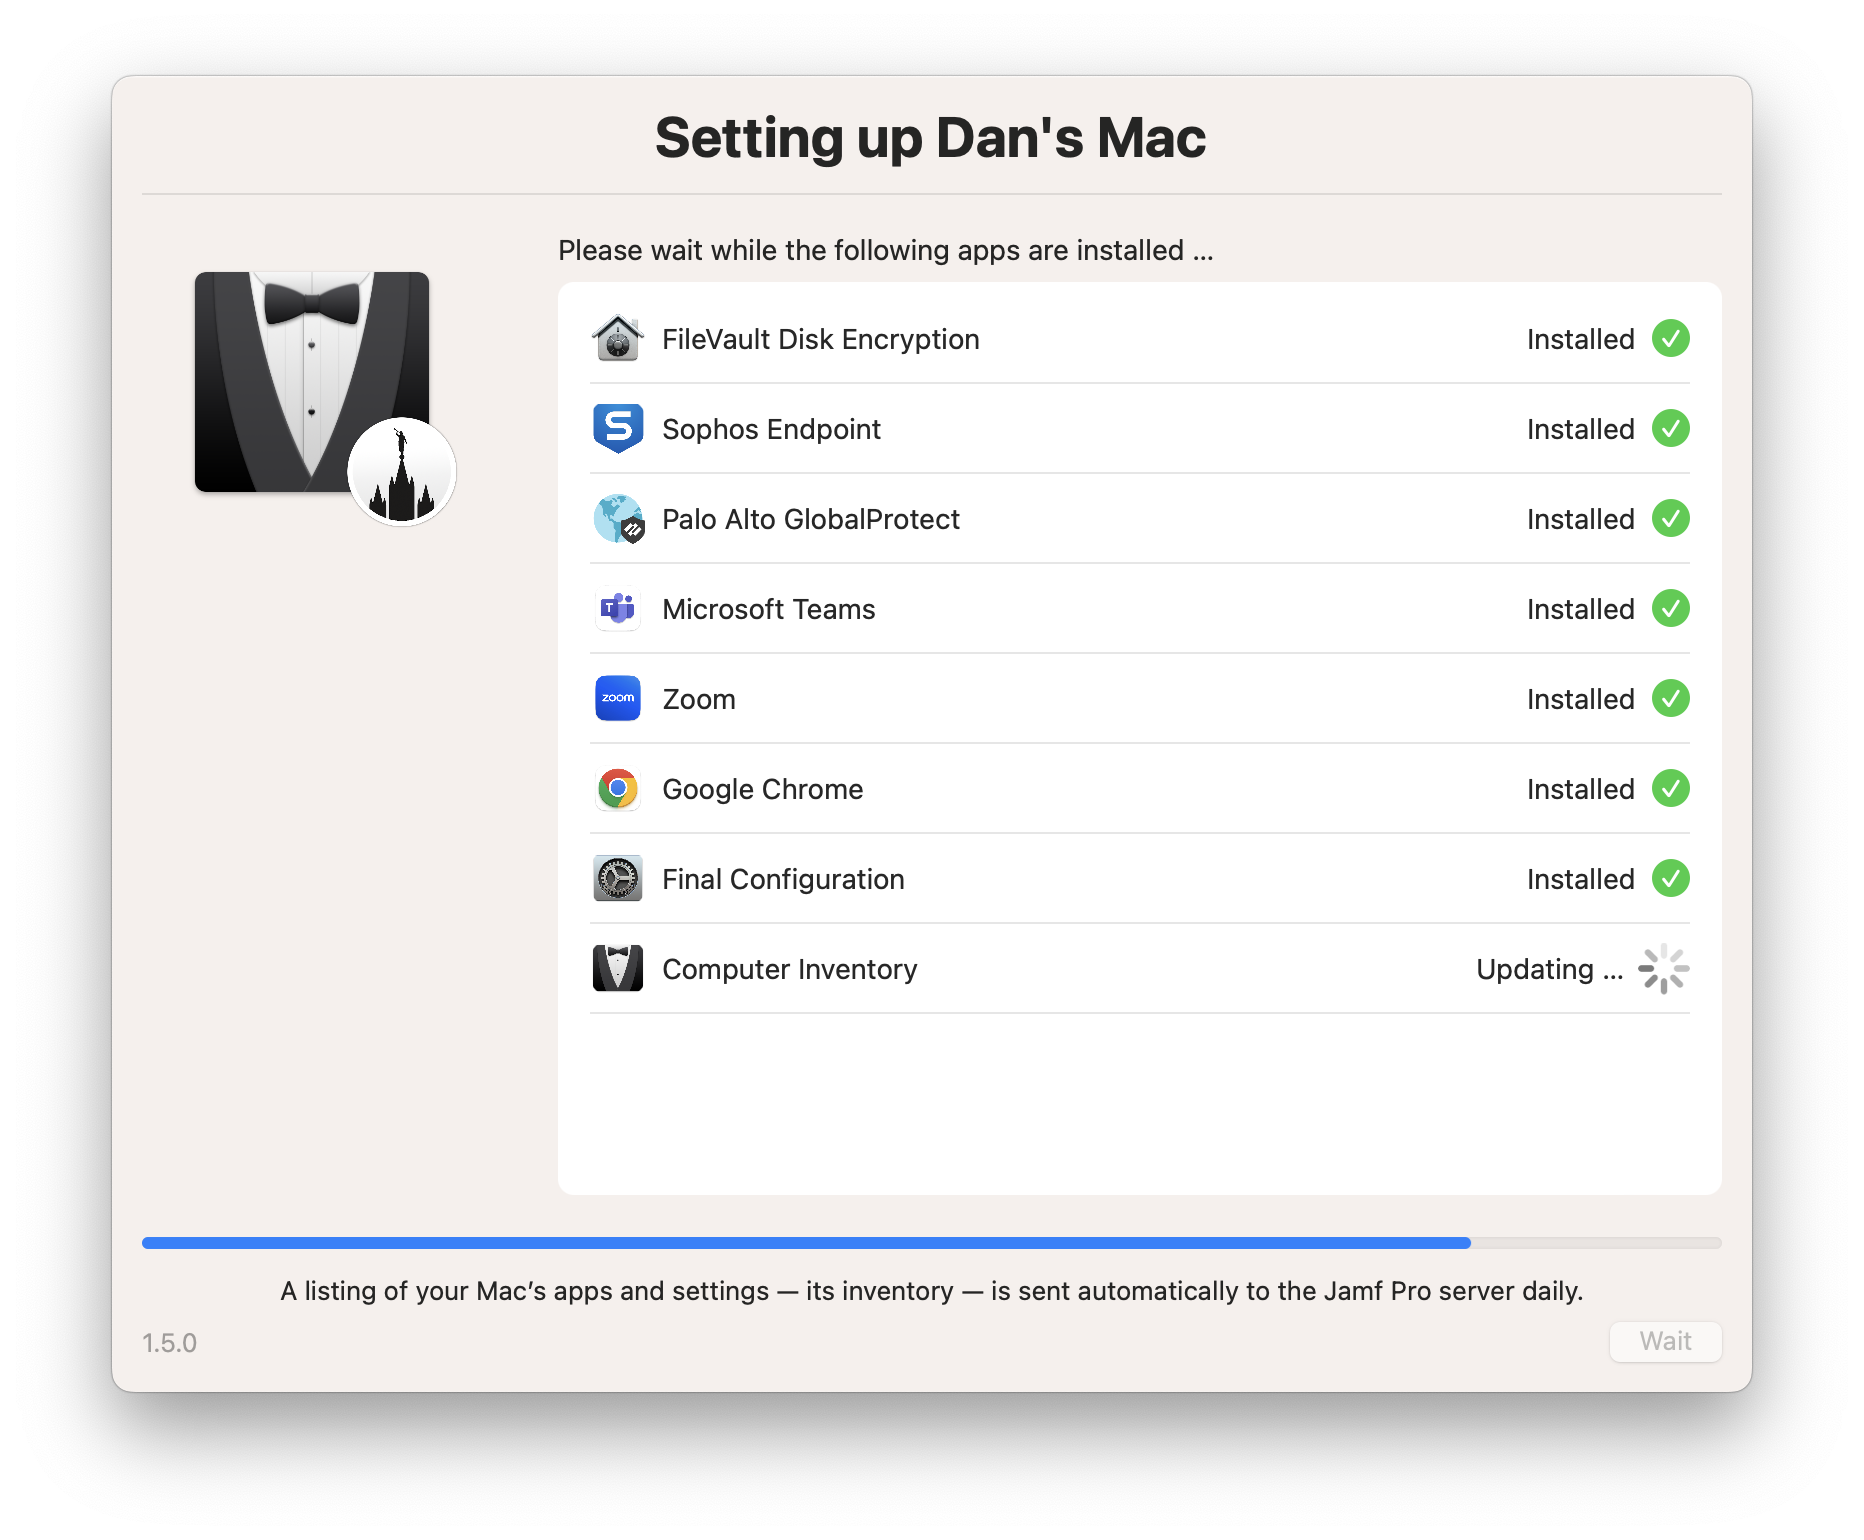Select the Zoom app icon
Image resolution: width=1864 pixels, height=1540 pixels.
click(x=617, y=699)
